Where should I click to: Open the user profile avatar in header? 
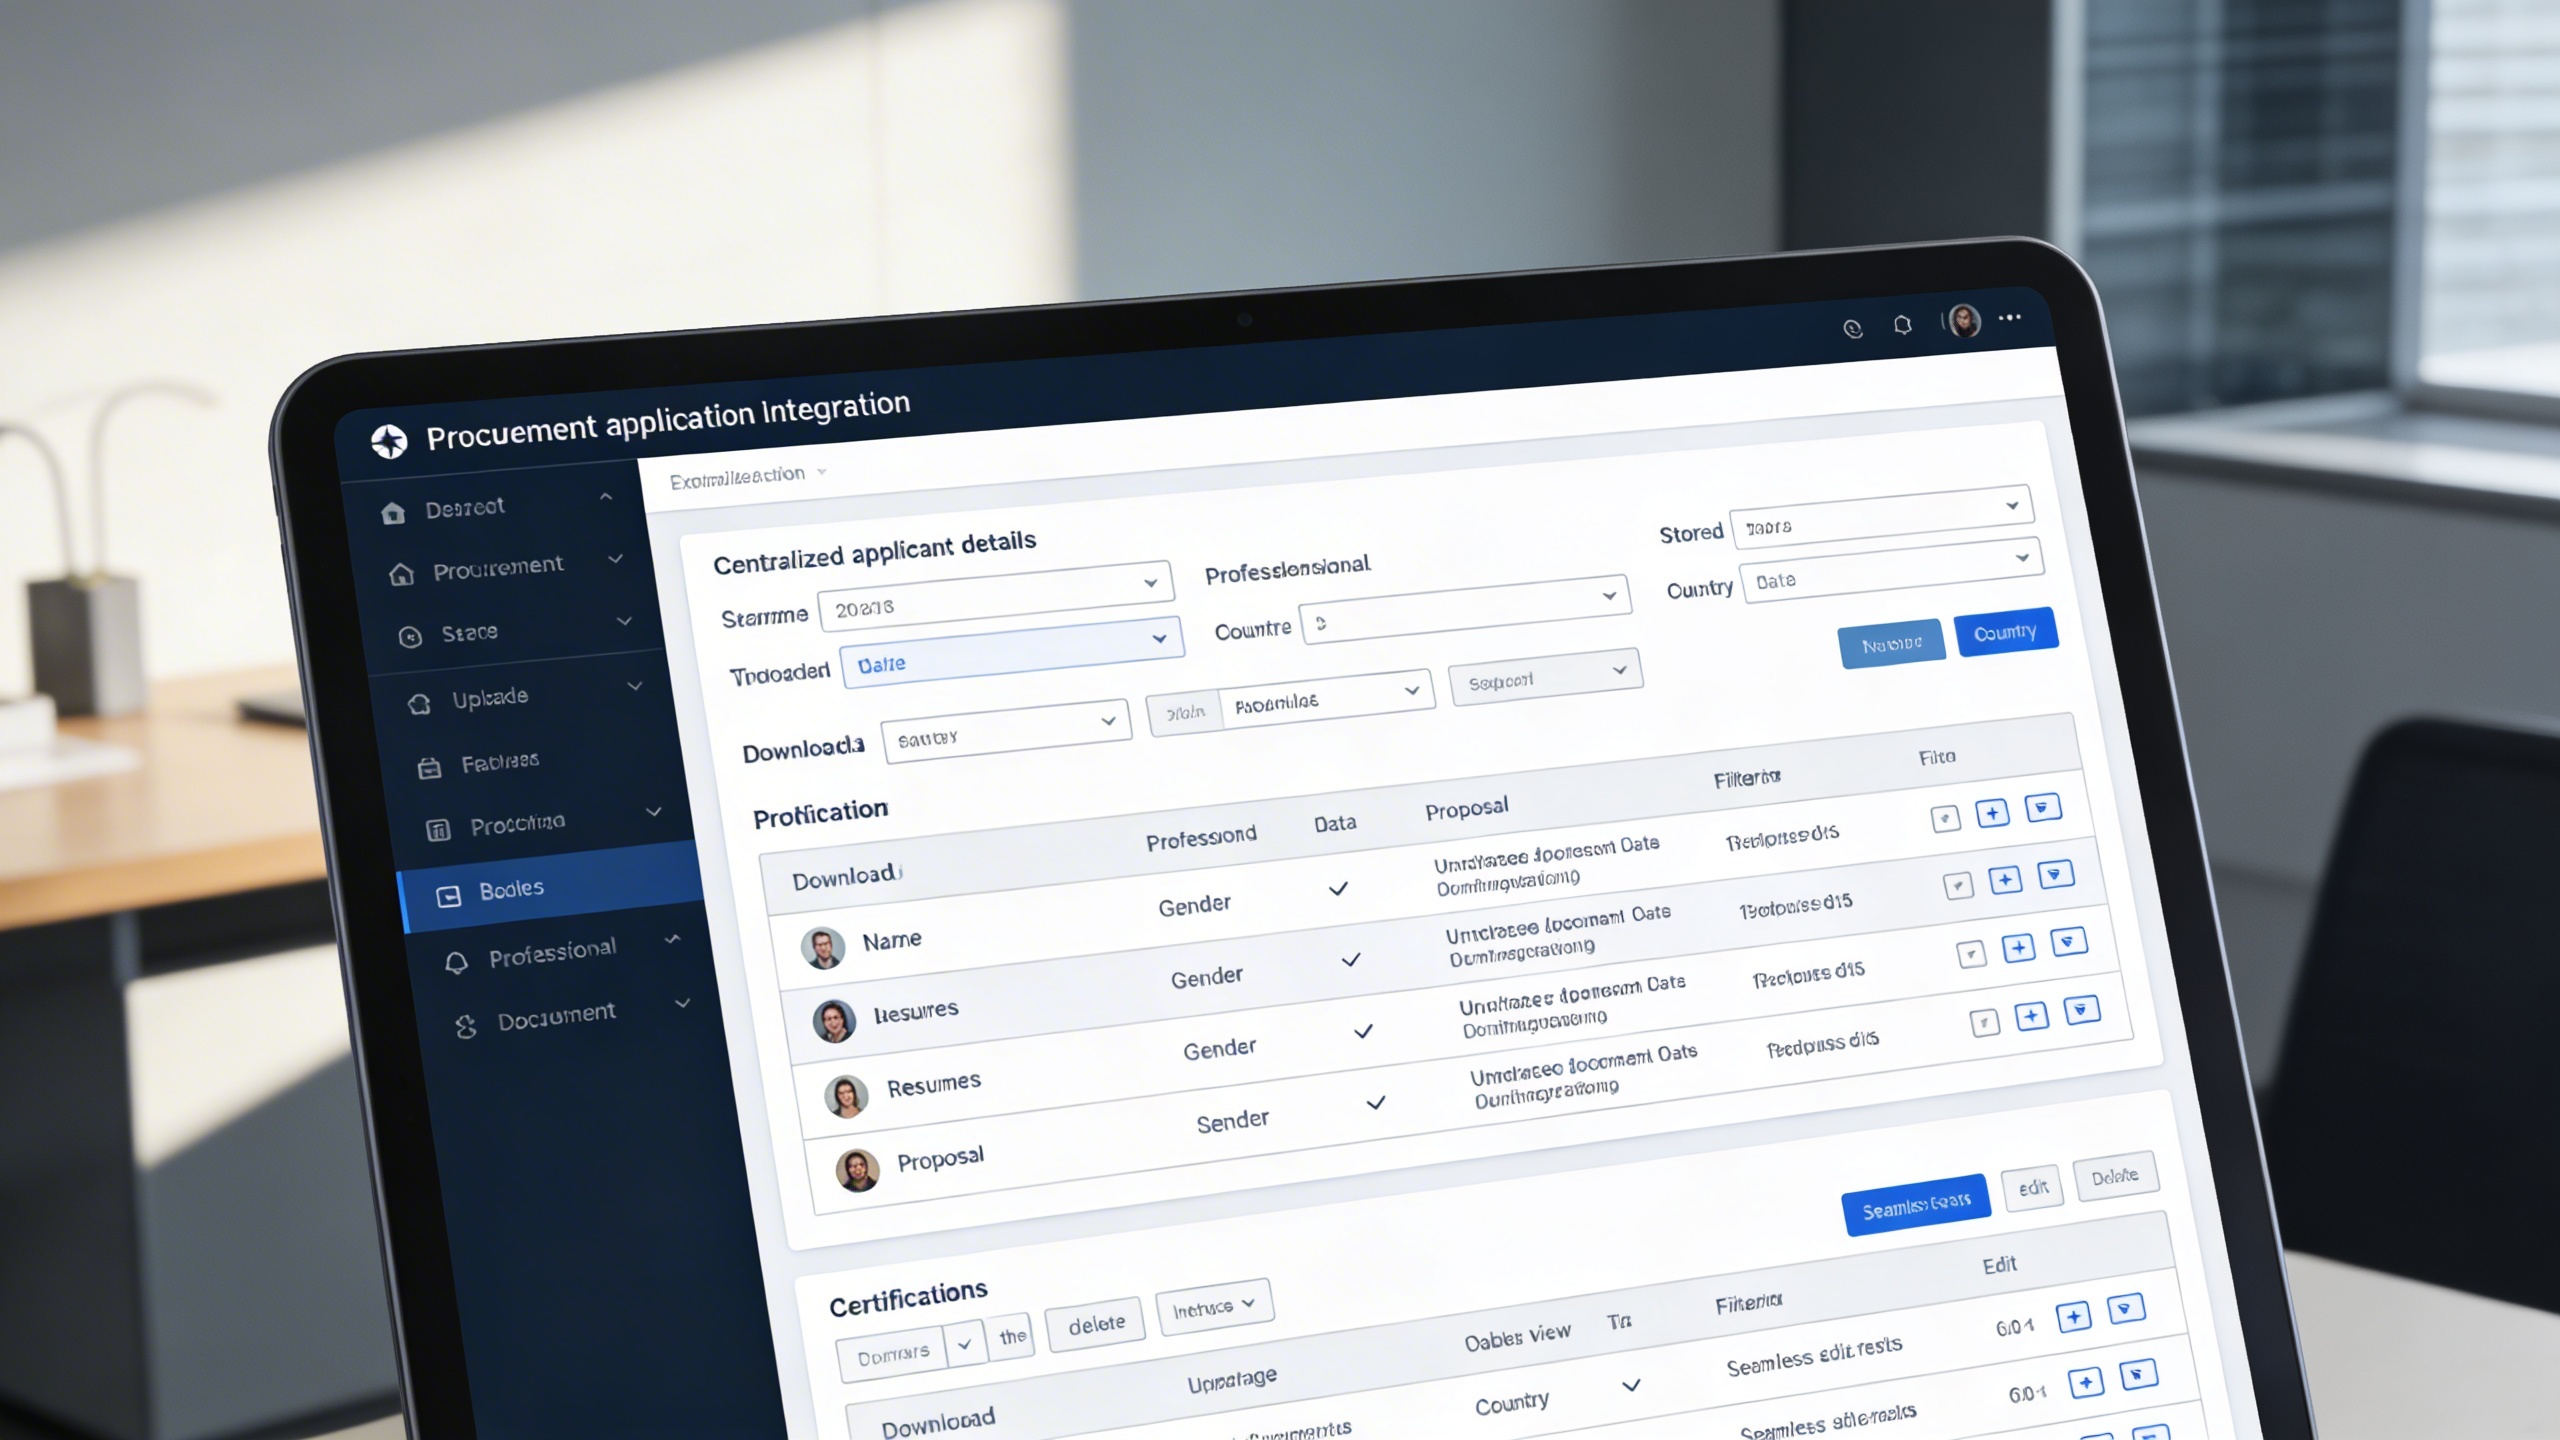tap(1964, 321)
